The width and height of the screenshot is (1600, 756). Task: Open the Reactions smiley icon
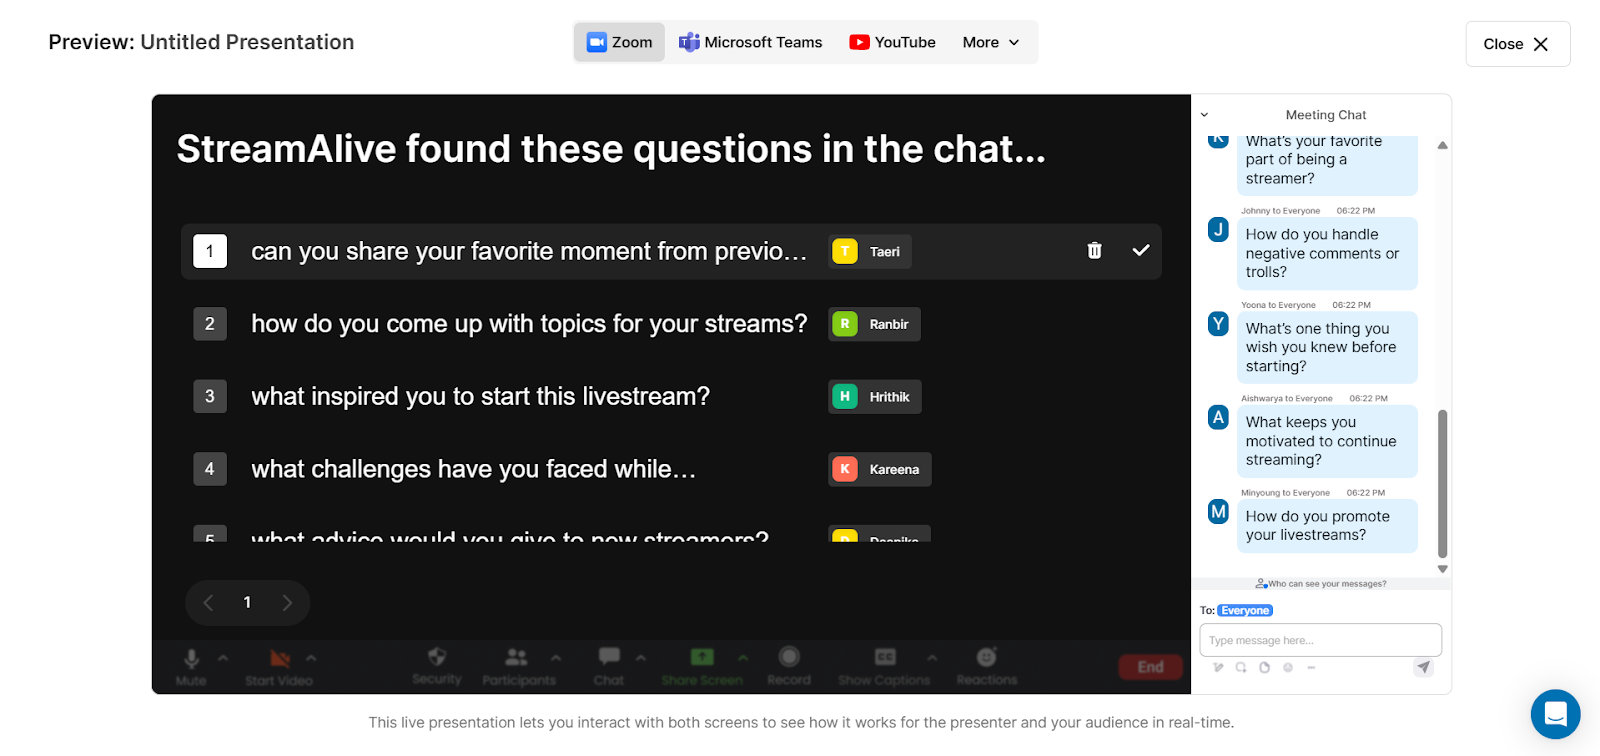tap(987, 657)
